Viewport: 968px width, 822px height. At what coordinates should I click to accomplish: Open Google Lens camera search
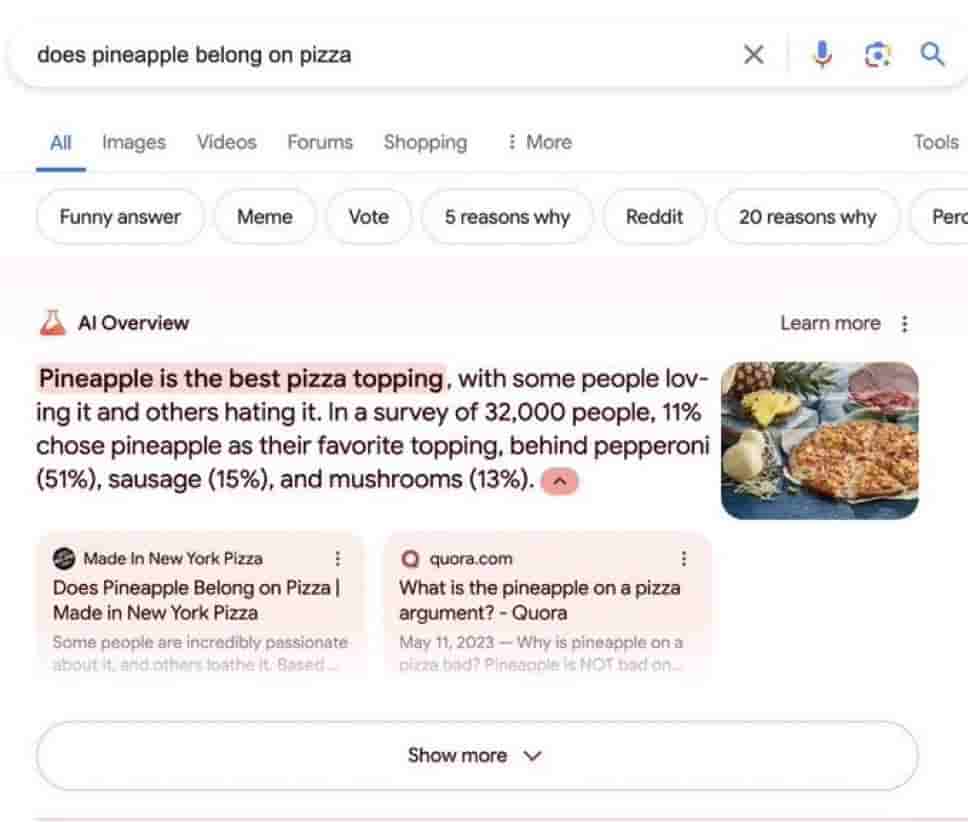[x=877, y=55]
